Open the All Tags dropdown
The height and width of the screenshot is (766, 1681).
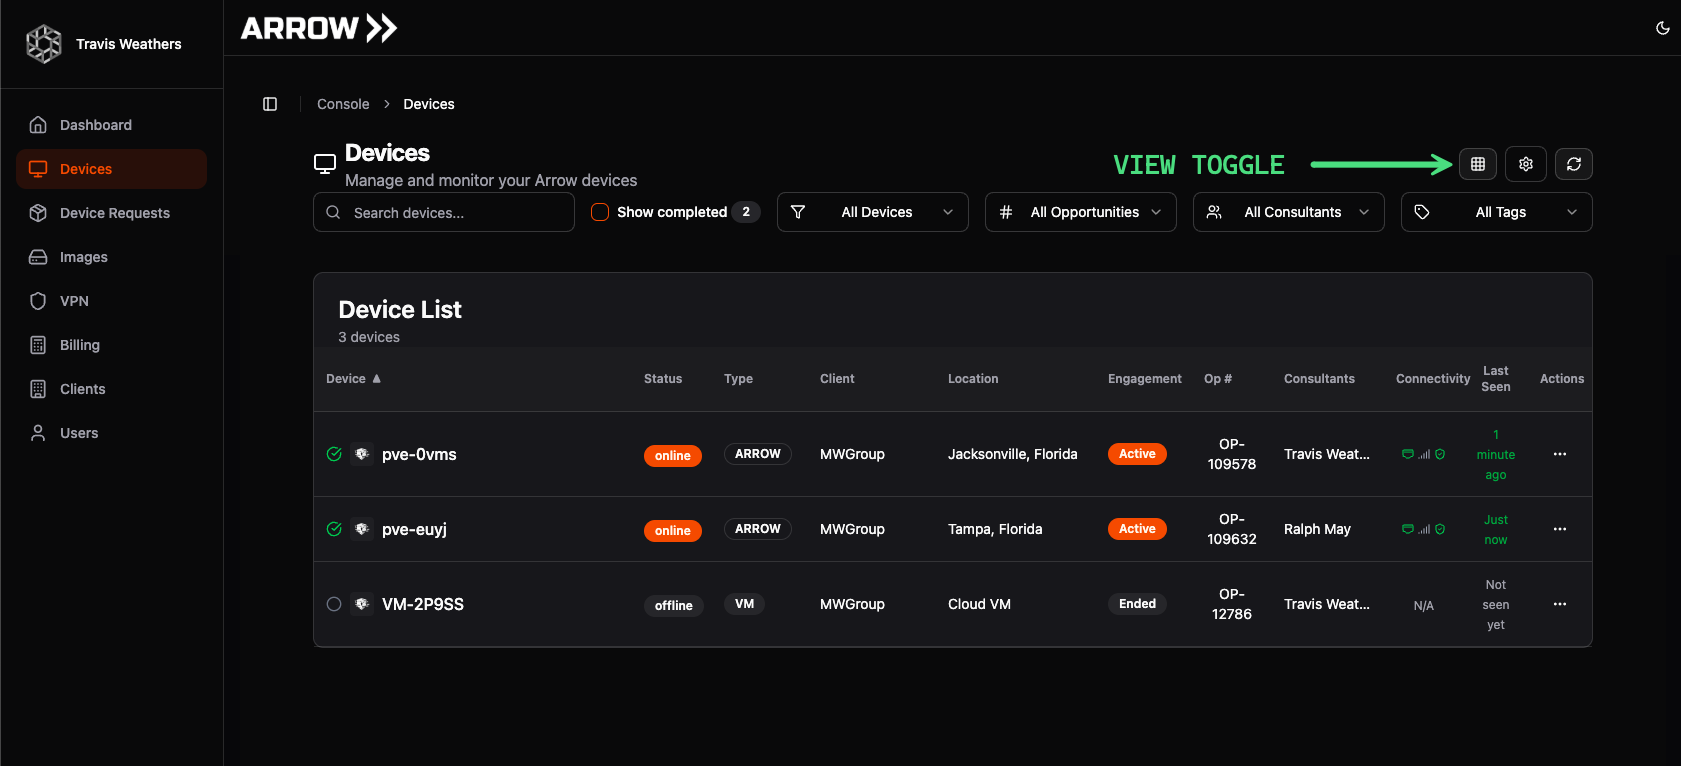point(1497,212)
